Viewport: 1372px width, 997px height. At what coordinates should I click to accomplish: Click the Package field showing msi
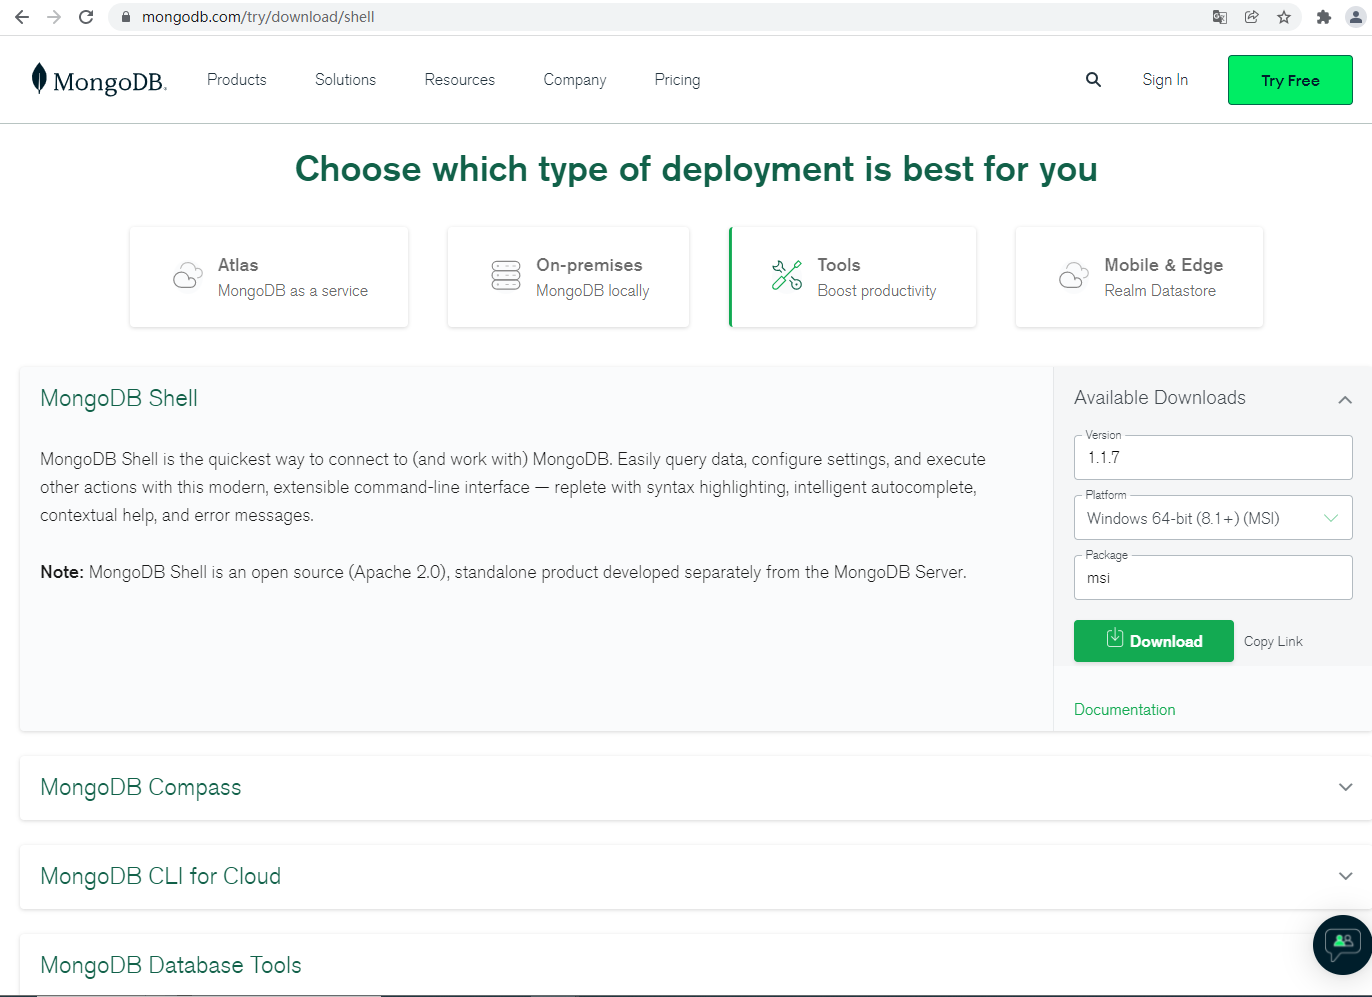(1213, 578)
